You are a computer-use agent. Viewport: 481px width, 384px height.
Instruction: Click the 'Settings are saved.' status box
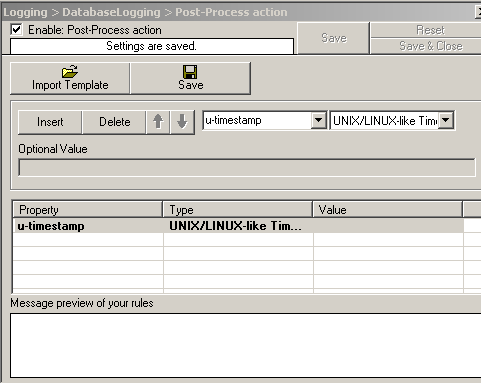[x=152, y=46]
